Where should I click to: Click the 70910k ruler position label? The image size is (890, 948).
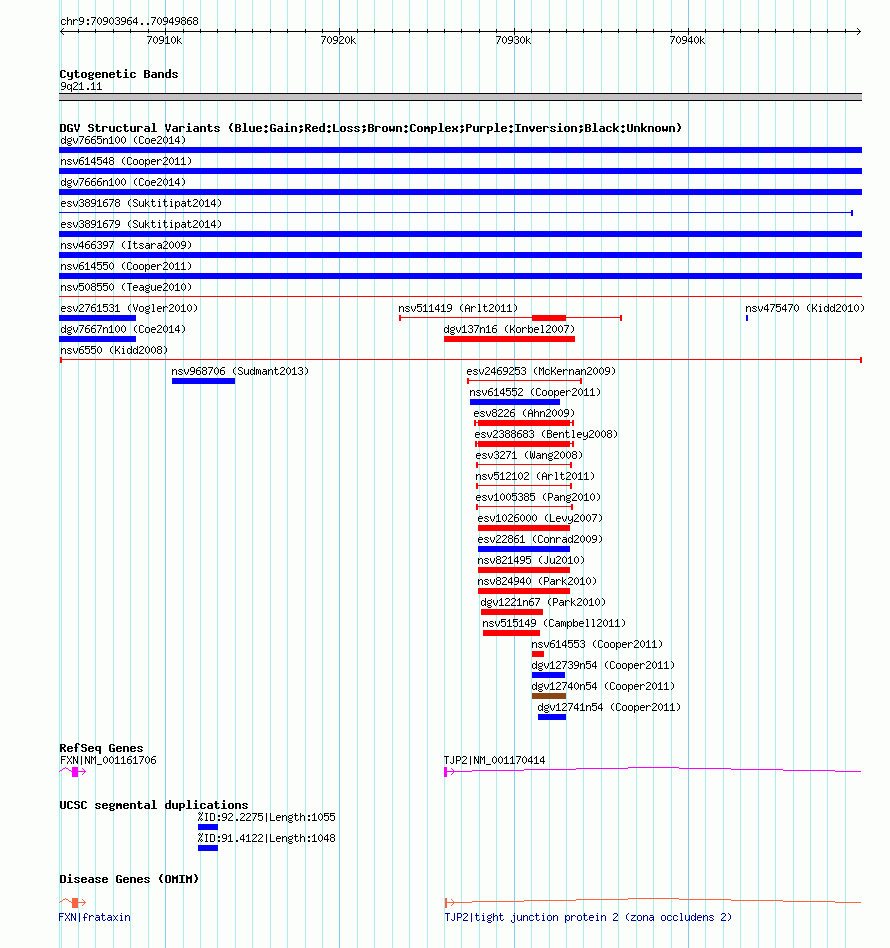[164, 41]
